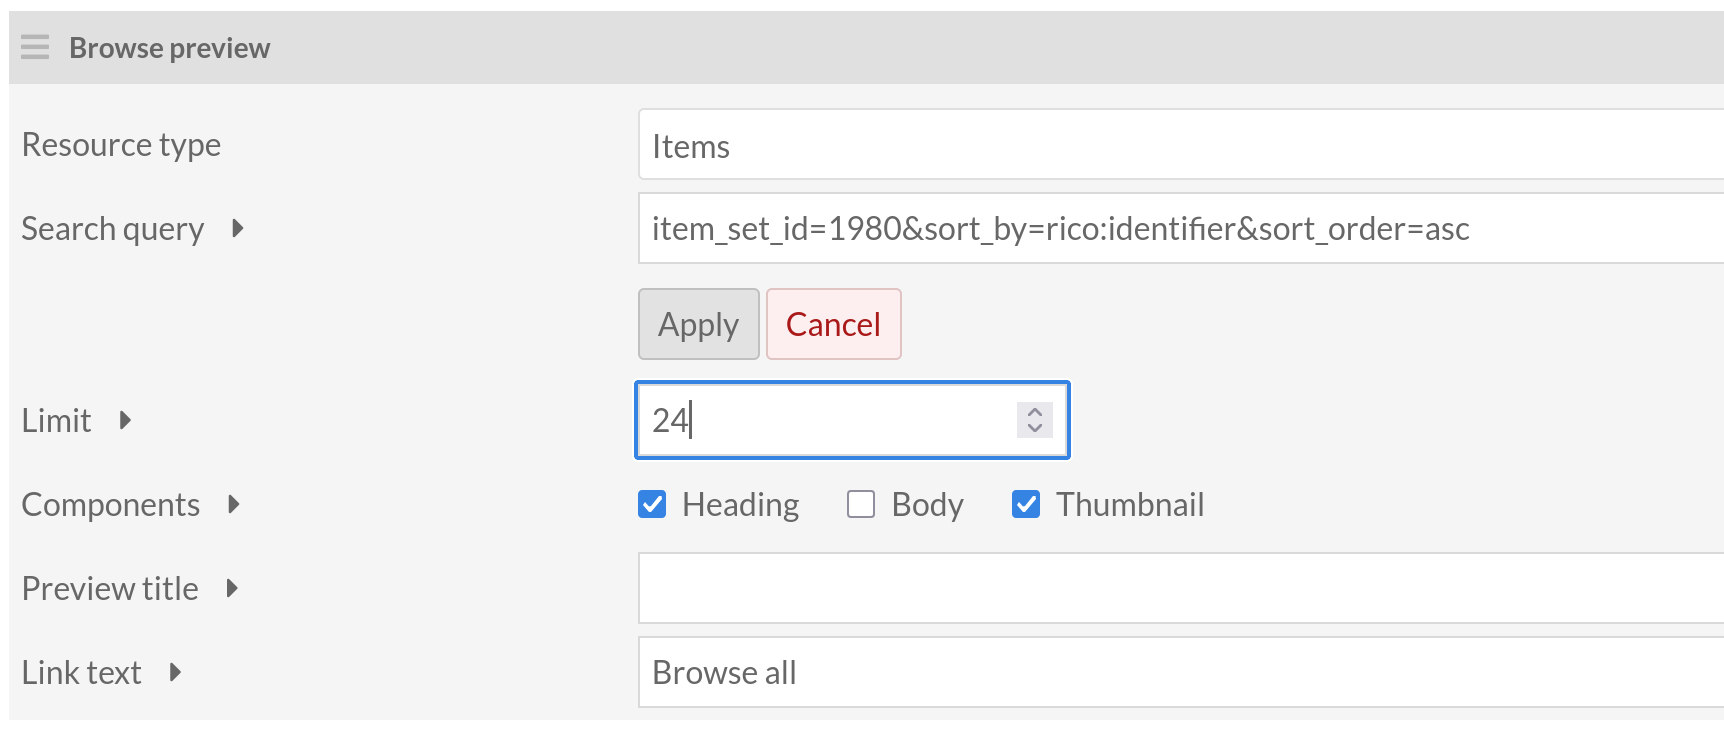This screenshot has width=1724, height=729.
Task: Uncheck the Thumbnail component checkbox
Action: [x=1026, y=504]
